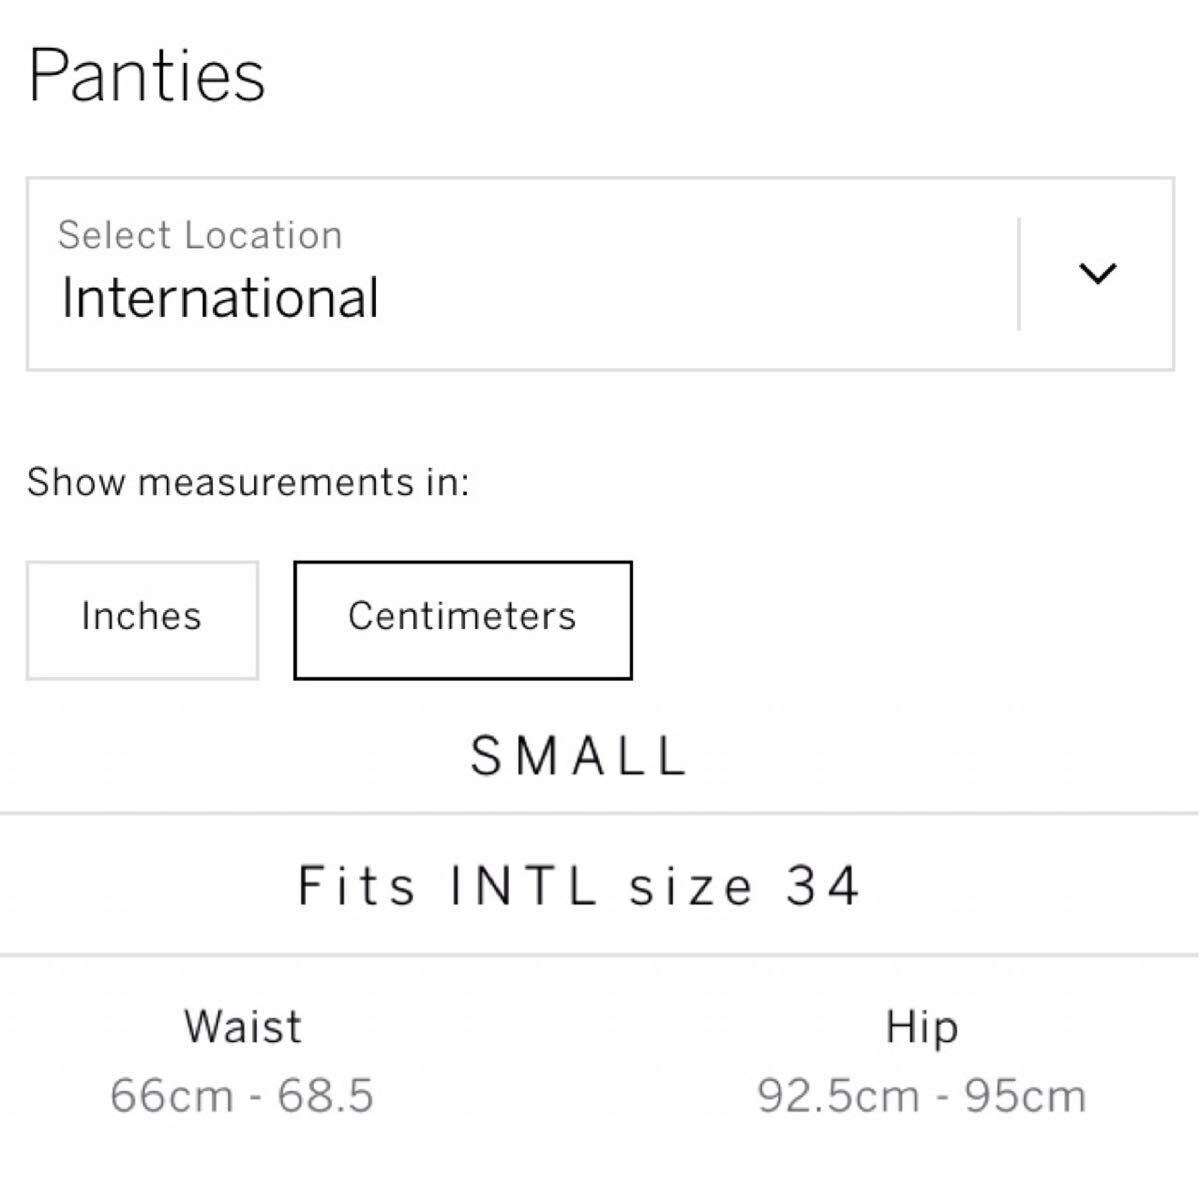The image size is (1200, 1200).
Task: Click the Select Location label
Action: [x=200, y=235]
